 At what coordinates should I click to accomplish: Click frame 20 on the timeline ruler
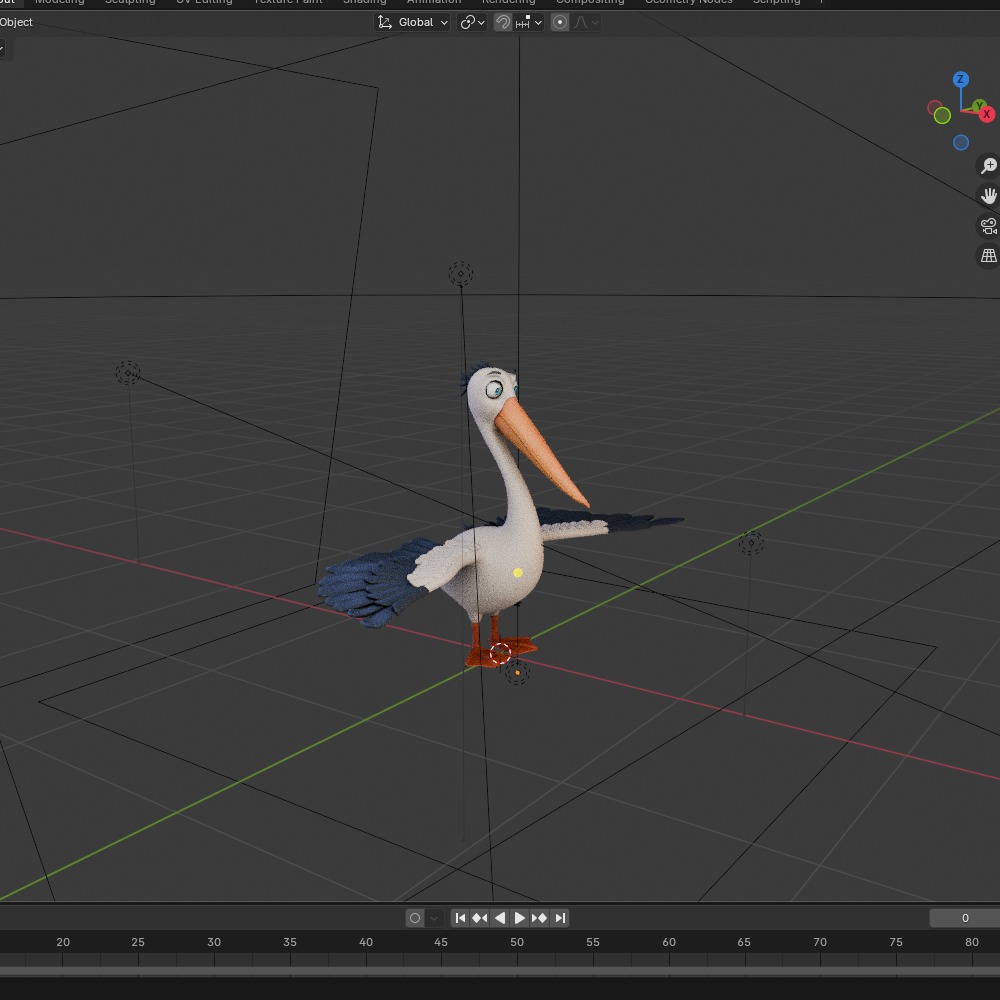(x=62, y=942)
